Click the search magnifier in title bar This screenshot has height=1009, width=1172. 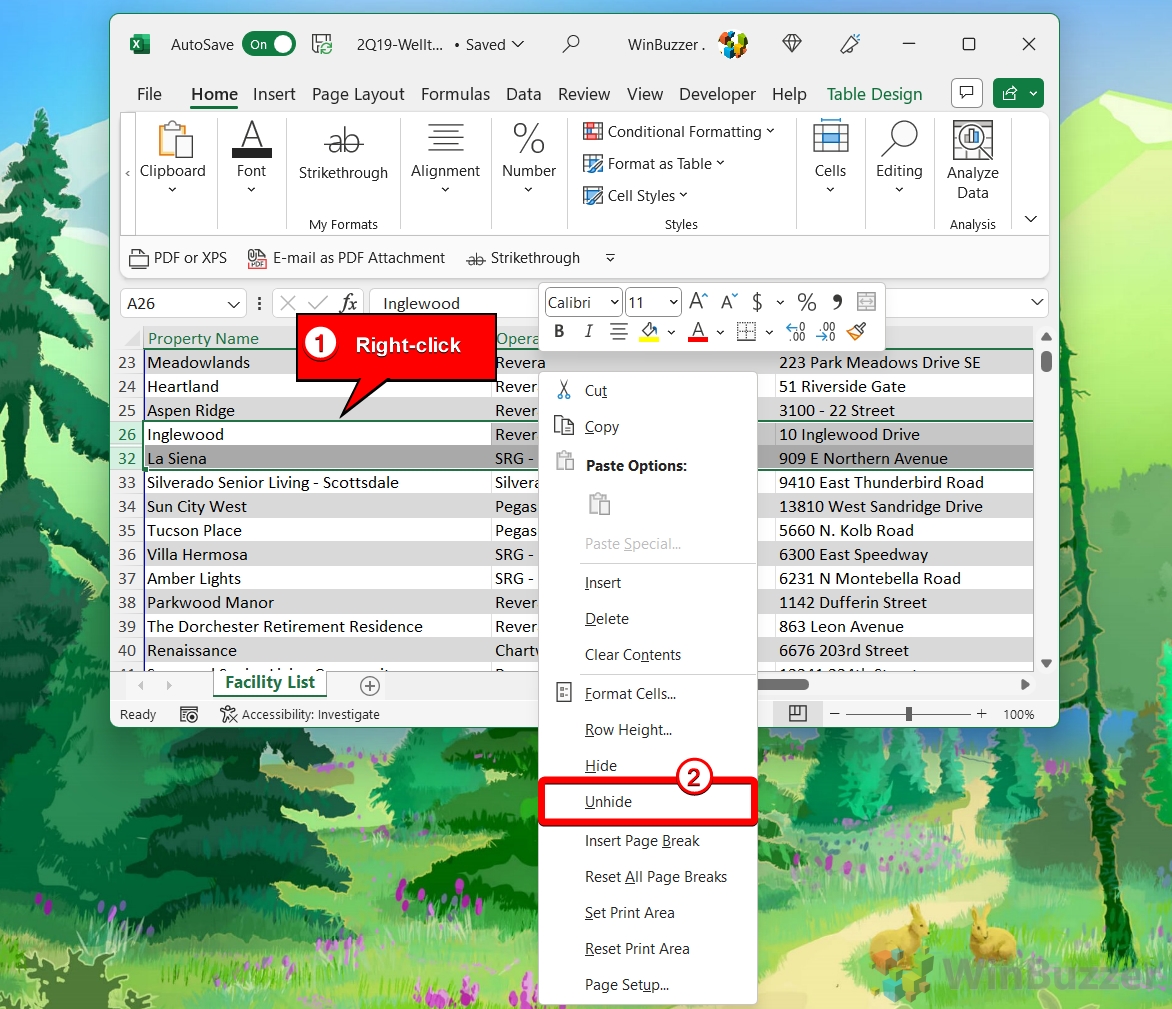[x=571, y=44]
